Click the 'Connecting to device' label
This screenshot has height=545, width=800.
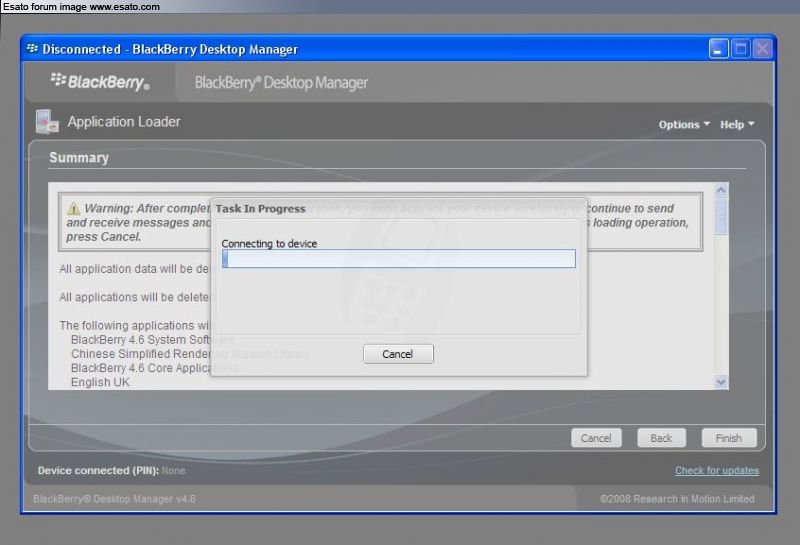click(x=269, y=243)
